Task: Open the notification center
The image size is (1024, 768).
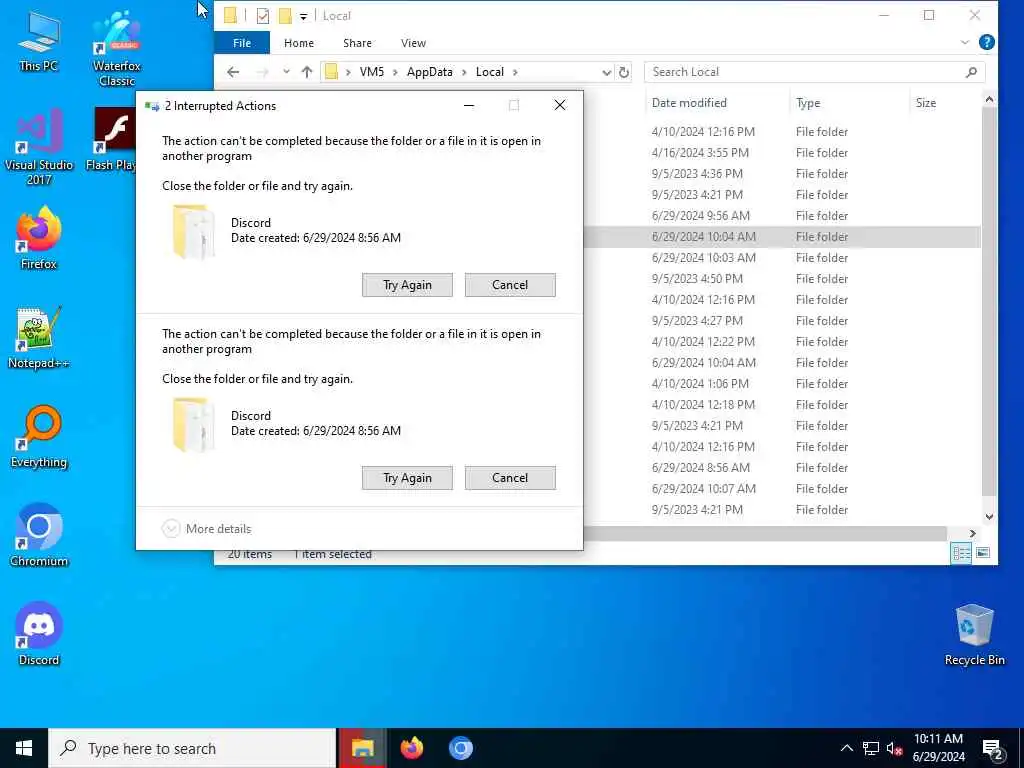Action: [x=993, y=749]
